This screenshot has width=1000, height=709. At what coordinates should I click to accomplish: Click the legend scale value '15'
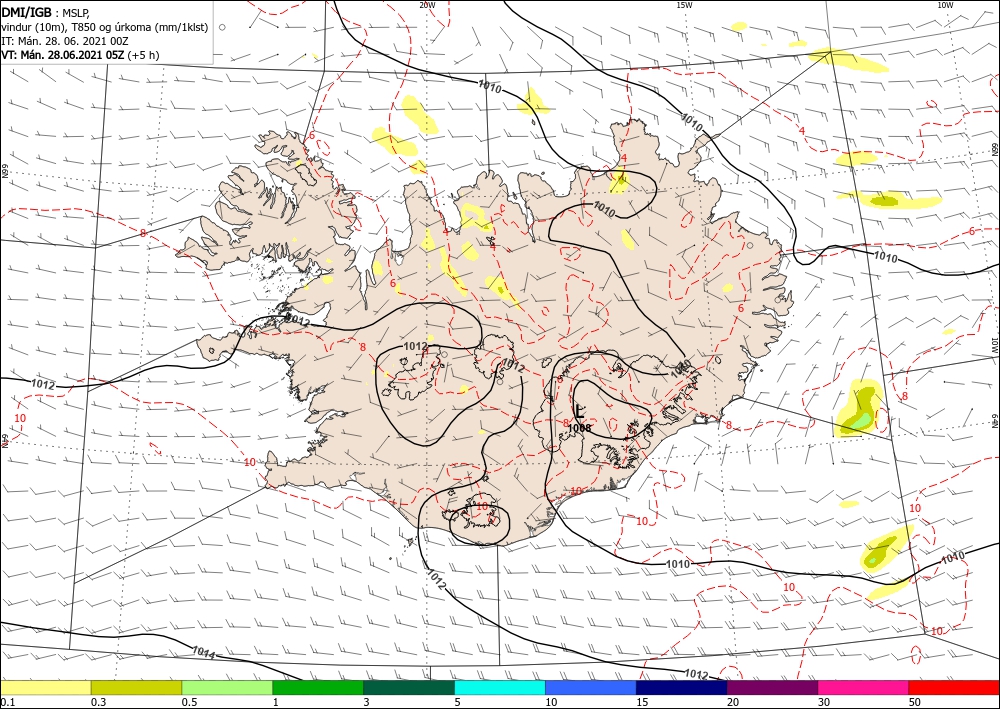tap(642, 702)
